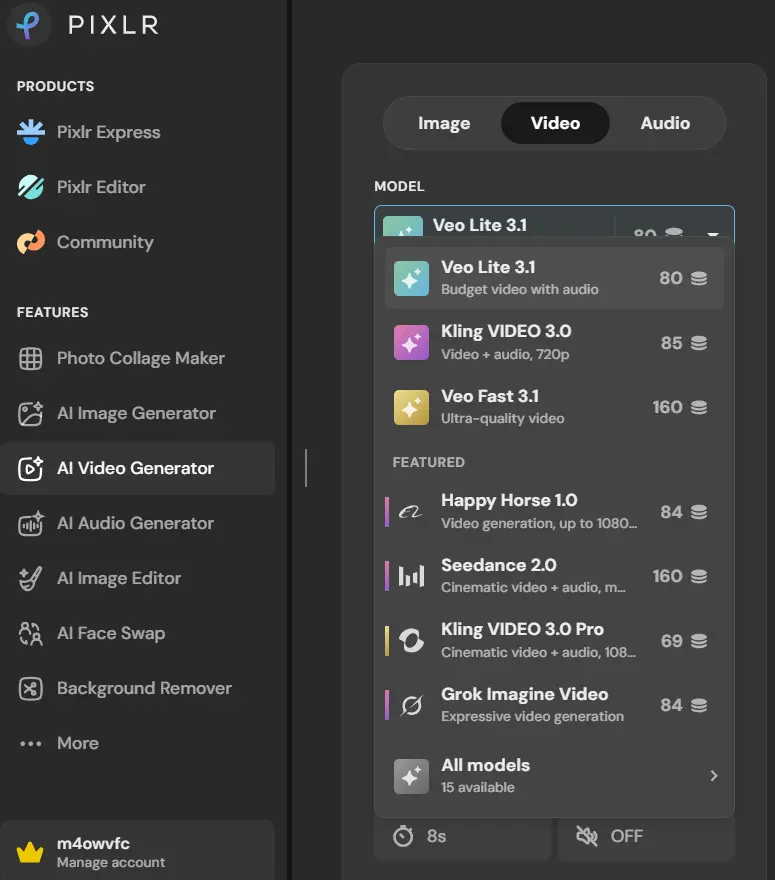The width and height of the screenshot is (775, 880).
Task: Select Happy Horse 1.0 featured model
Action: (x=554, y=512)
